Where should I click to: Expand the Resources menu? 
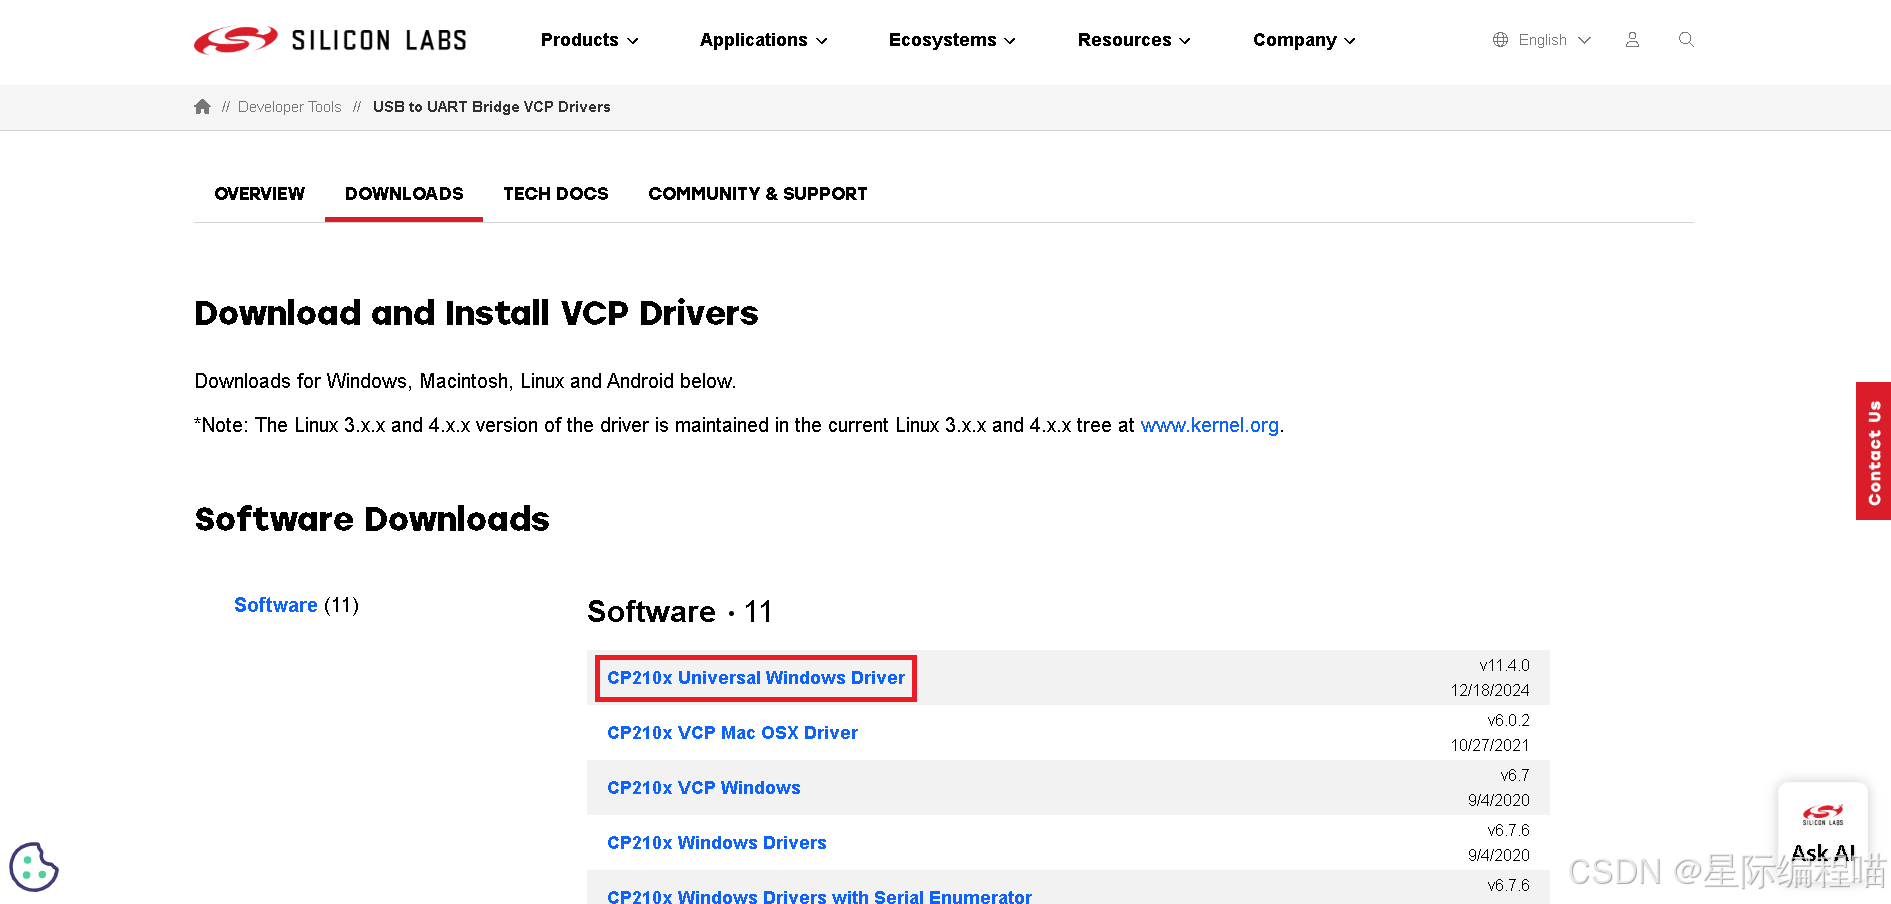(1134, 40)
